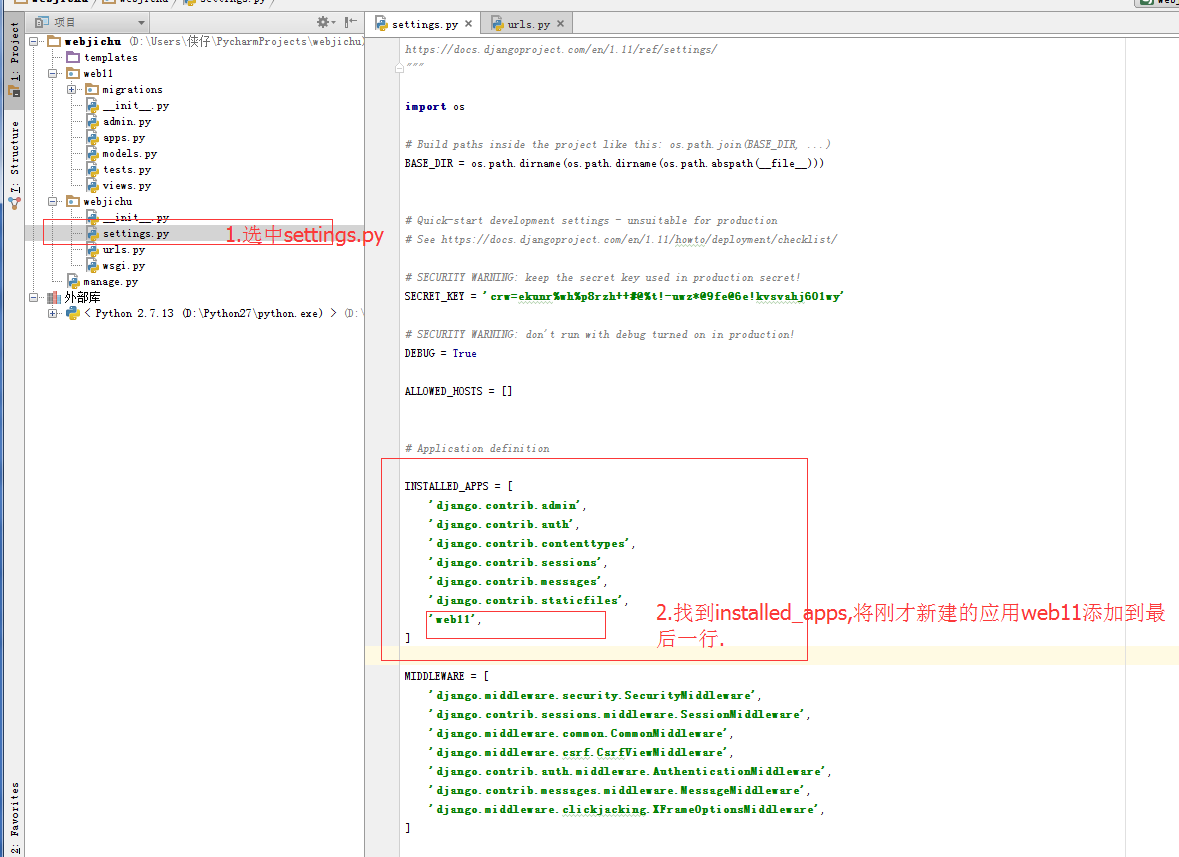Open the project panel settings gear
This screenshot has width=1179, height=857.
point(324,23)
